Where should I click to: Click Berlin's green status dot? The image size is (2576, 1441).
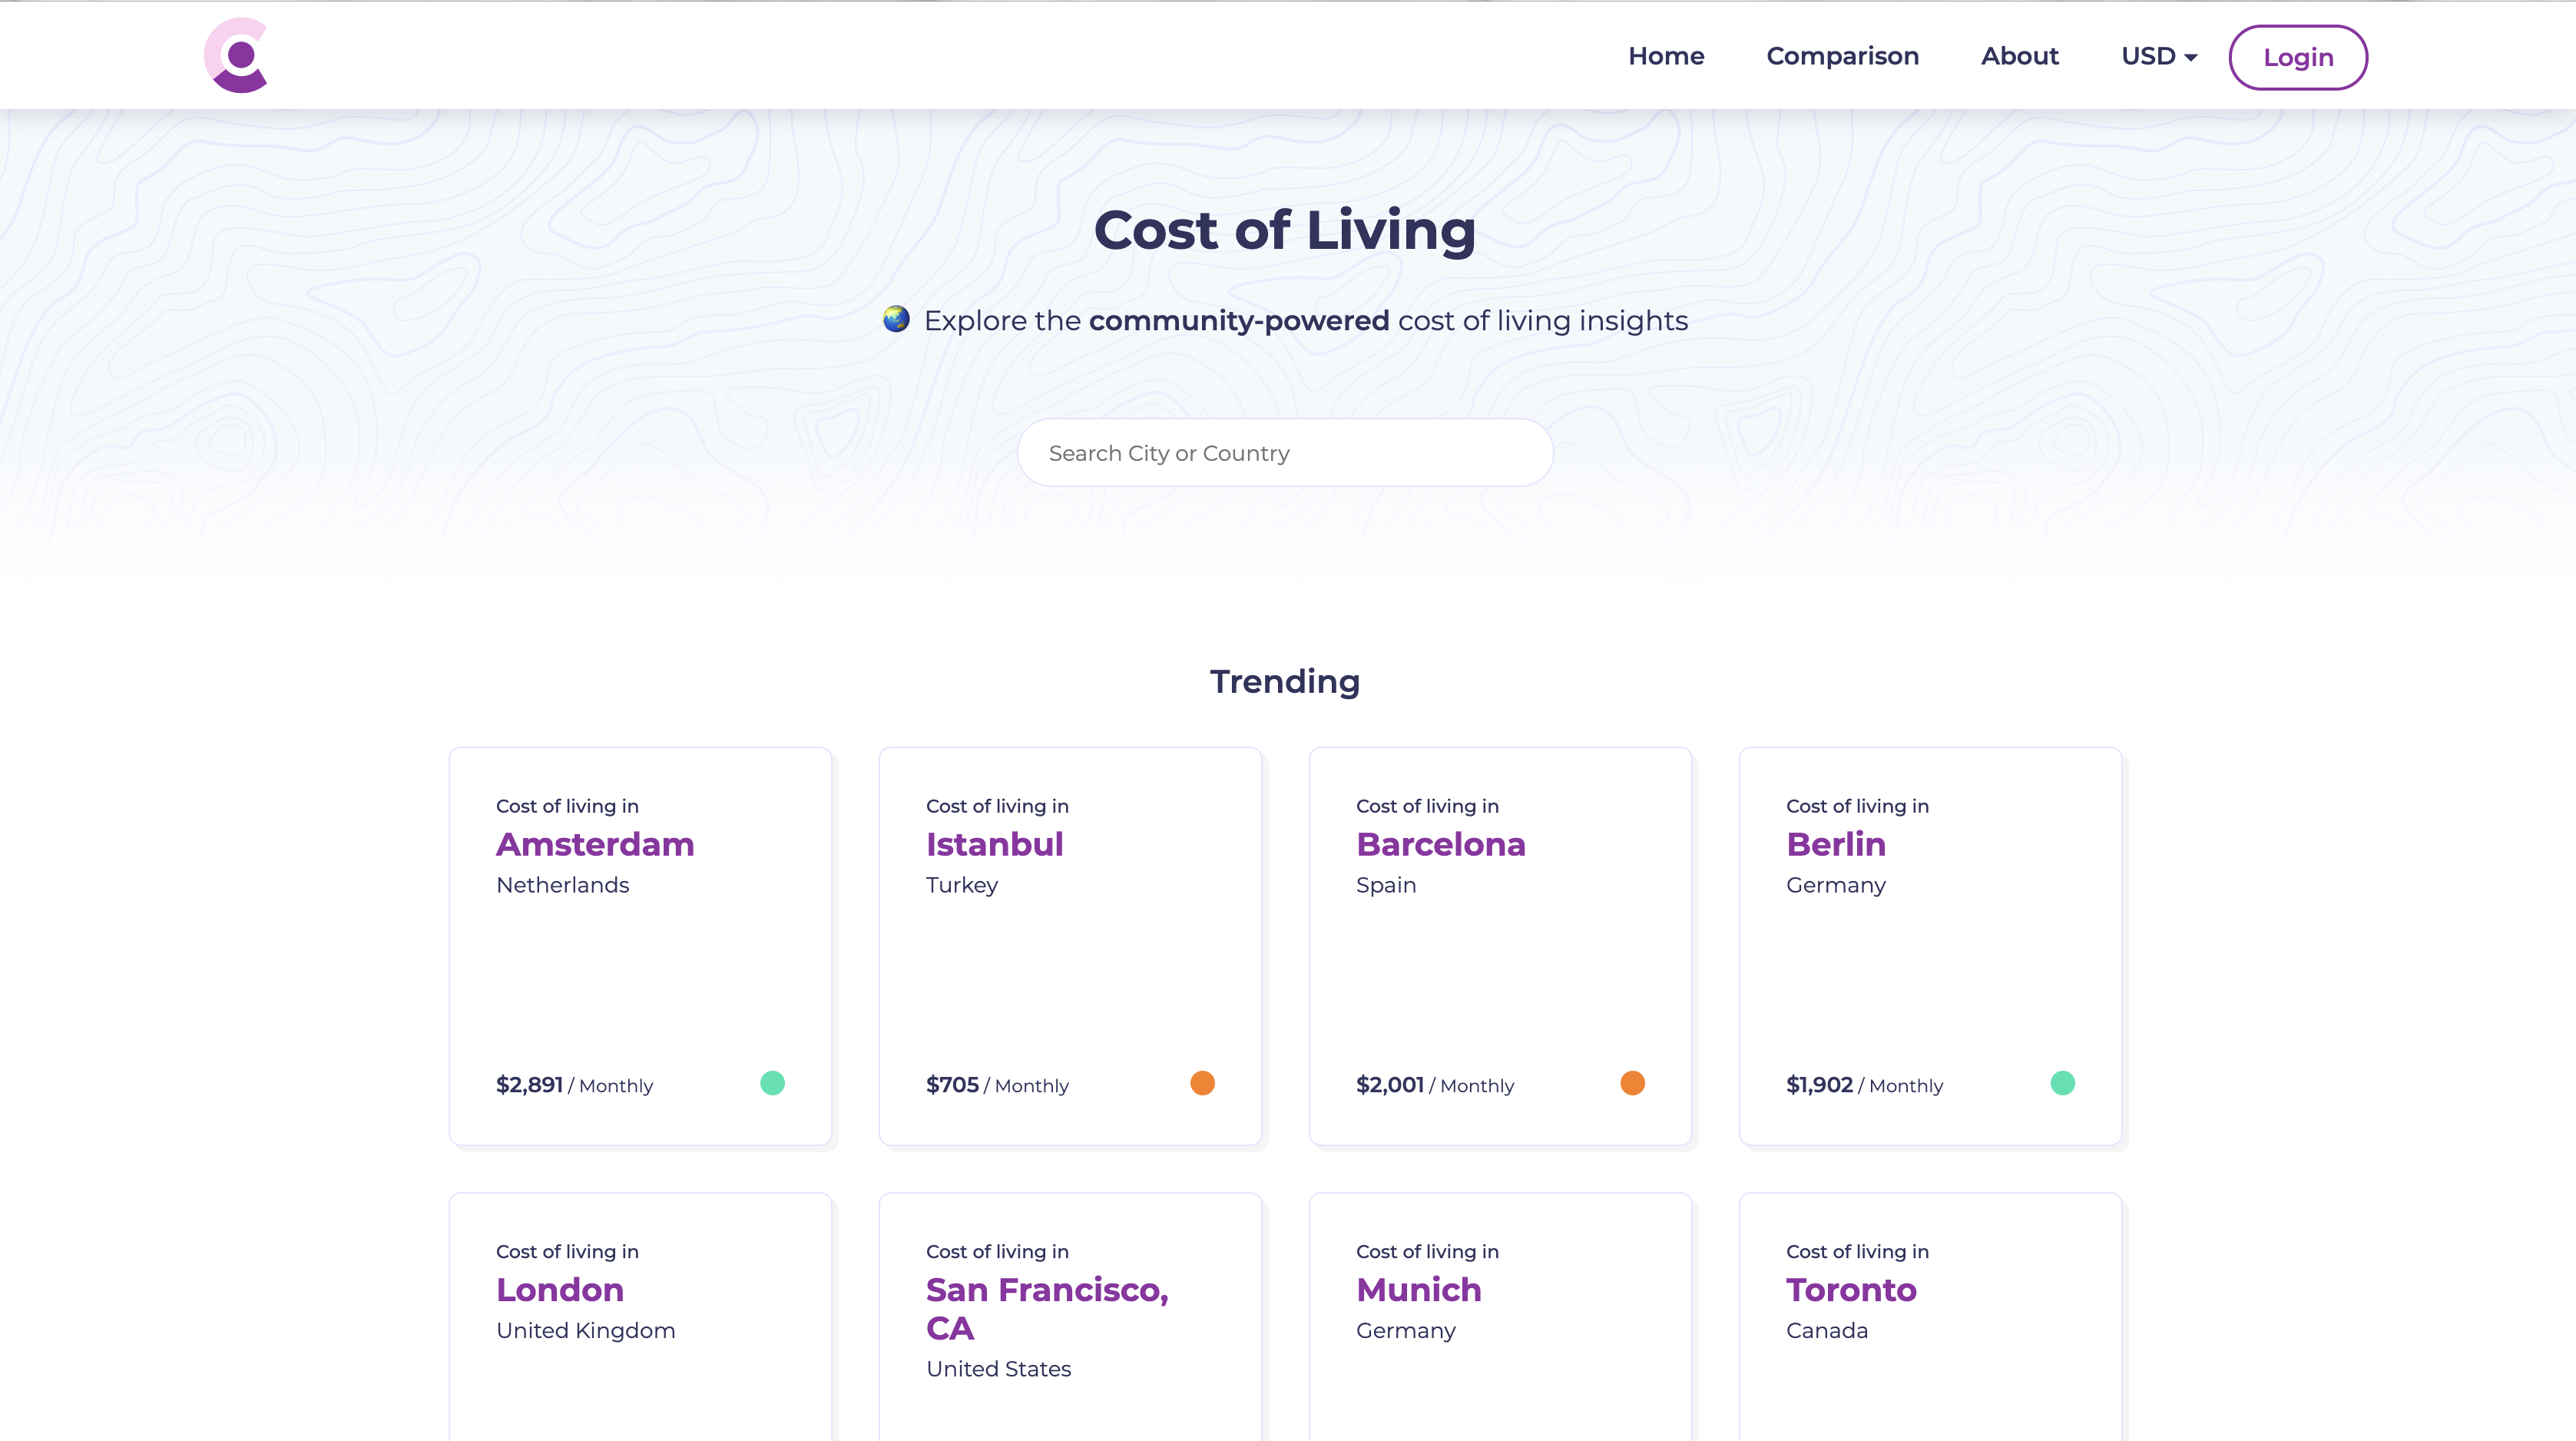tap(2062, 1083)
